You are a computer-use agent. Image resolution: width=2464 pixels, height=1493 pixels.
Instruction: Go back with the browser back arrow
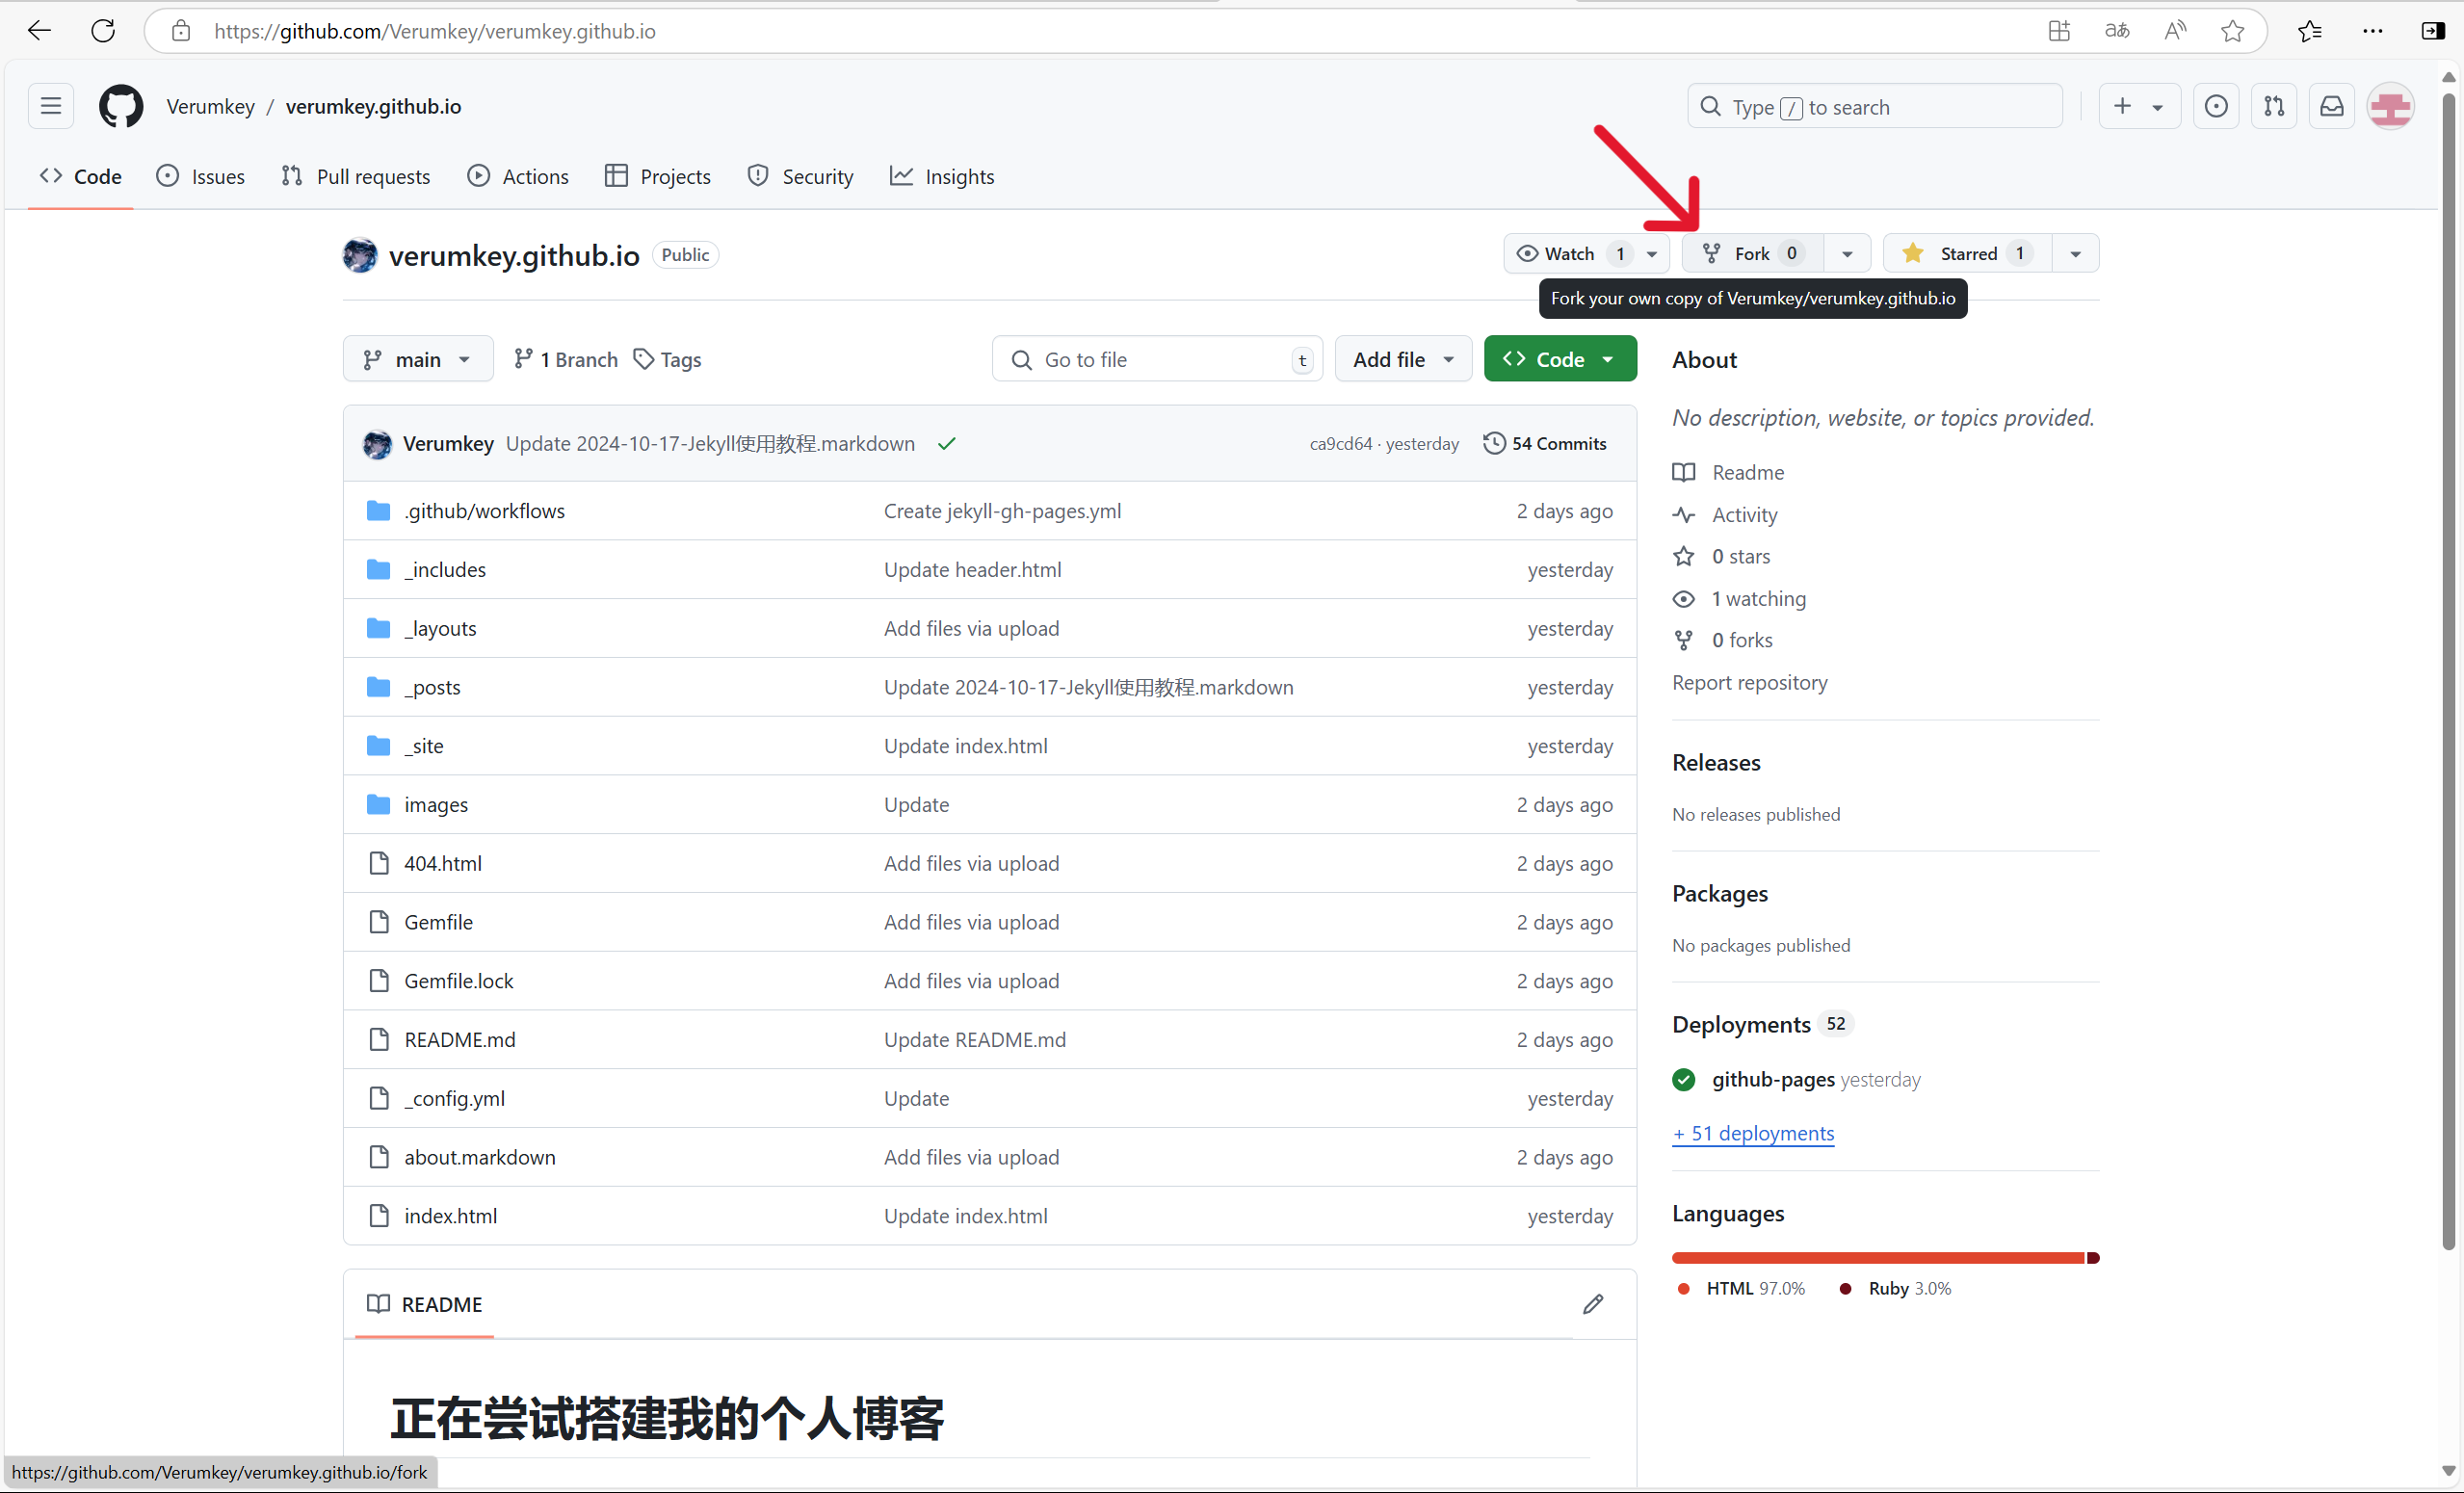coord(39,31)
